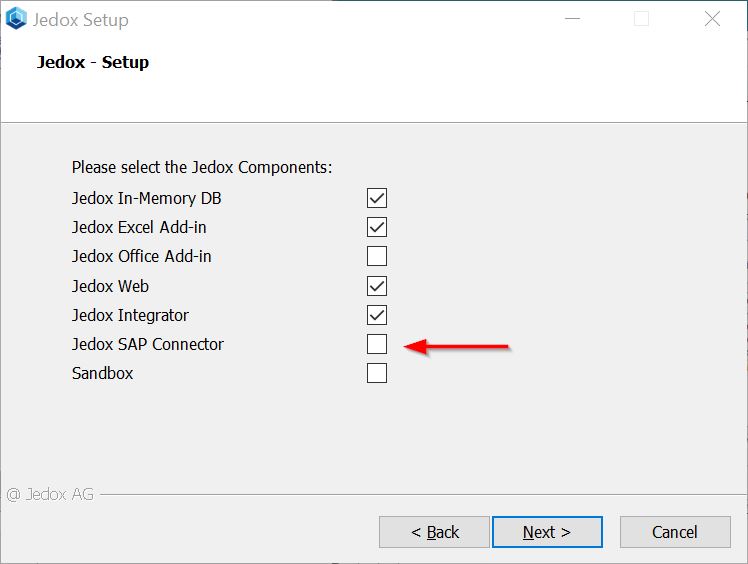Click the 'Jedox Integrator' label
The width and height of the screenshot is (748, 564).
coord(130,315)
